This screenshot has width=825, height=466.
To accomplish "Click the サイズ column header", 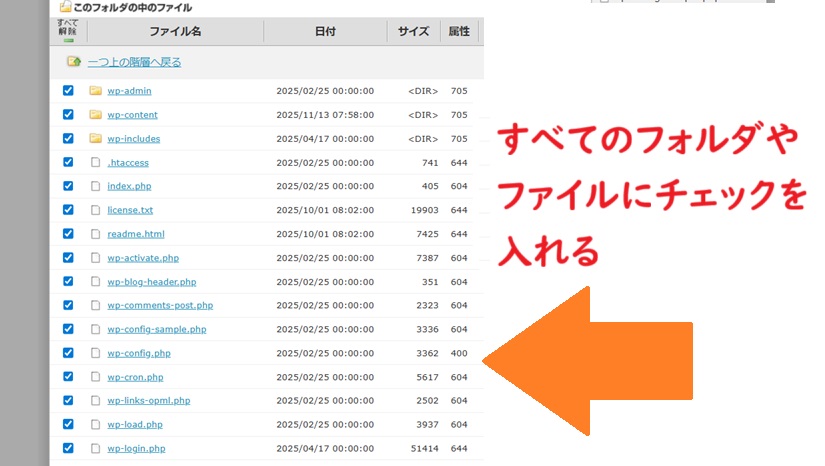I will [414, 32].
